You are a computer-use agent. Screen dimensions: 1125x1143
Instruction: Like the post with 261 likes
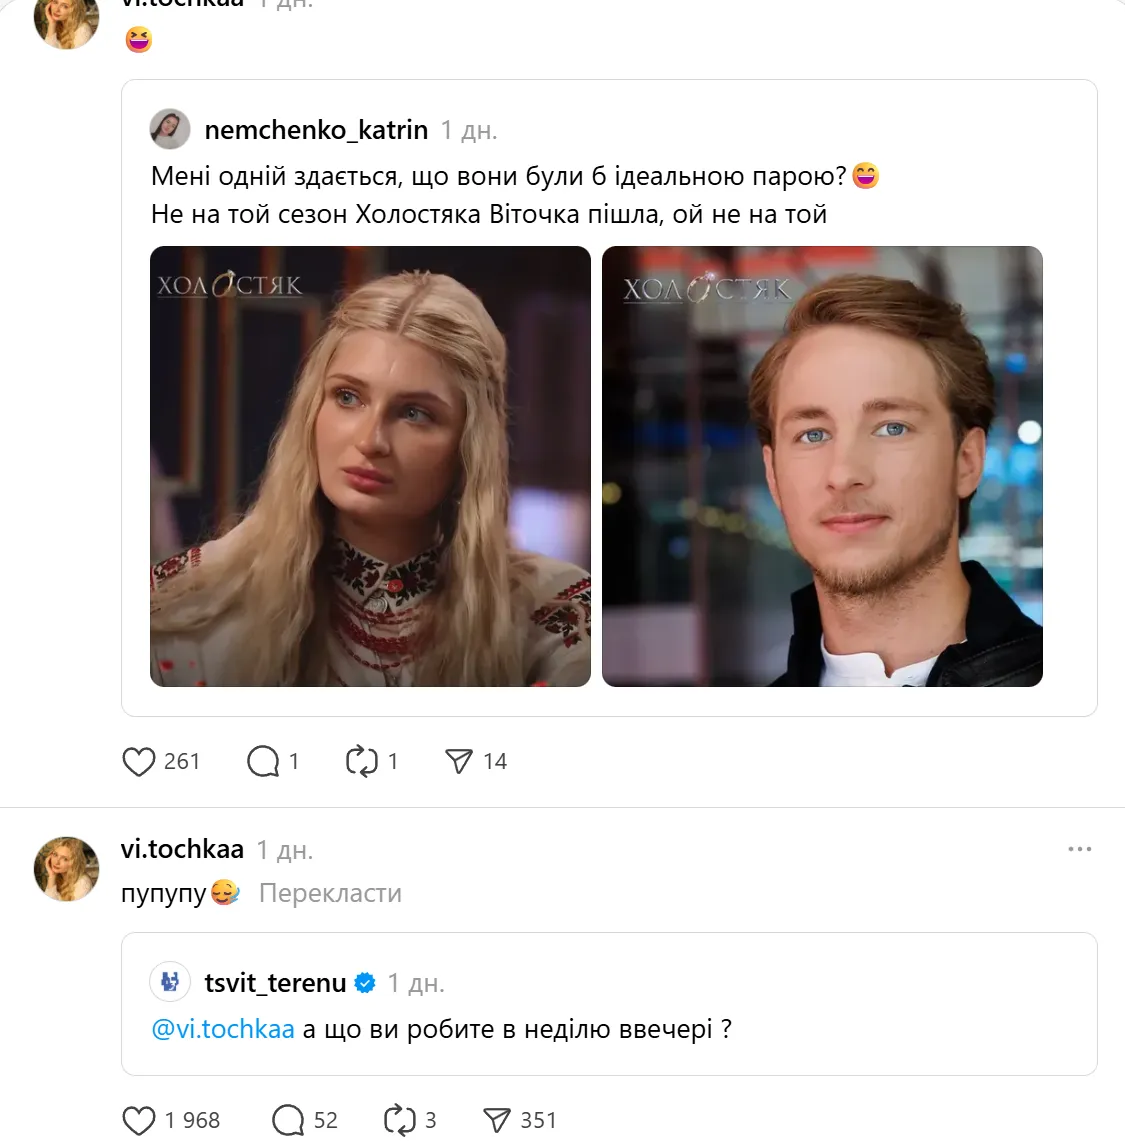pyautogui.click(x=139, y=762)
